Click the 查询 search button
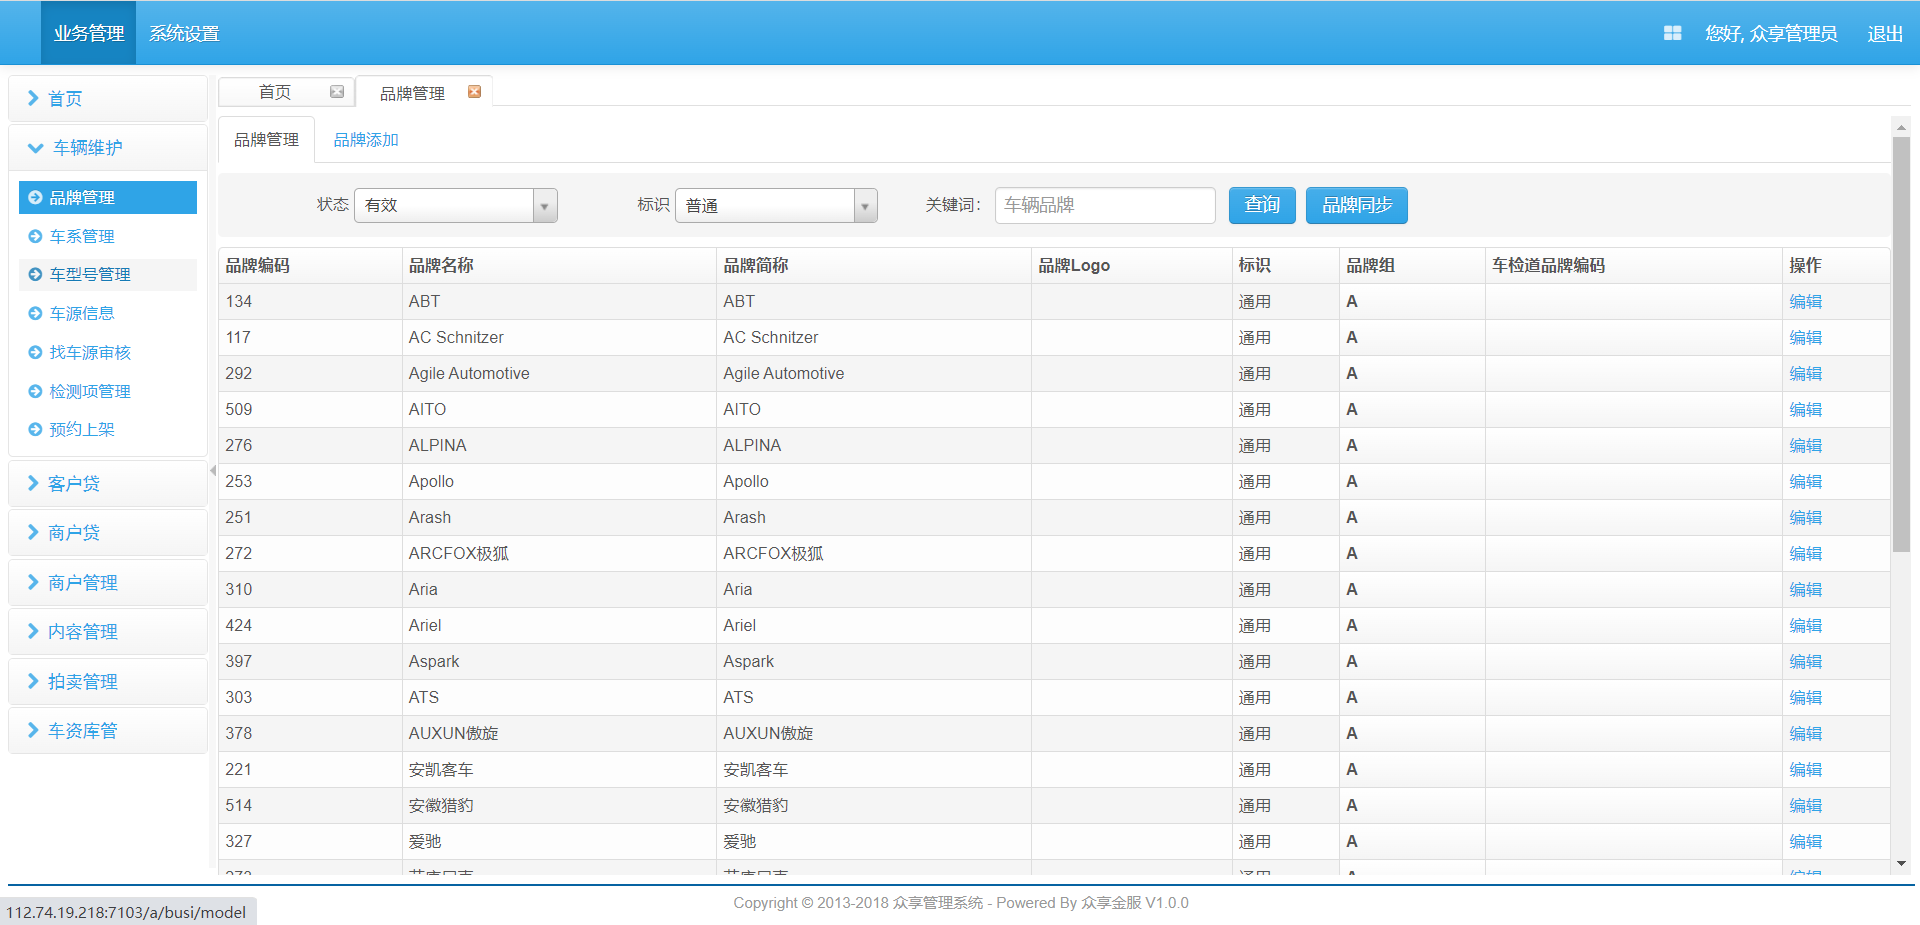The image size is (1920, 925). pos(1262,205)
